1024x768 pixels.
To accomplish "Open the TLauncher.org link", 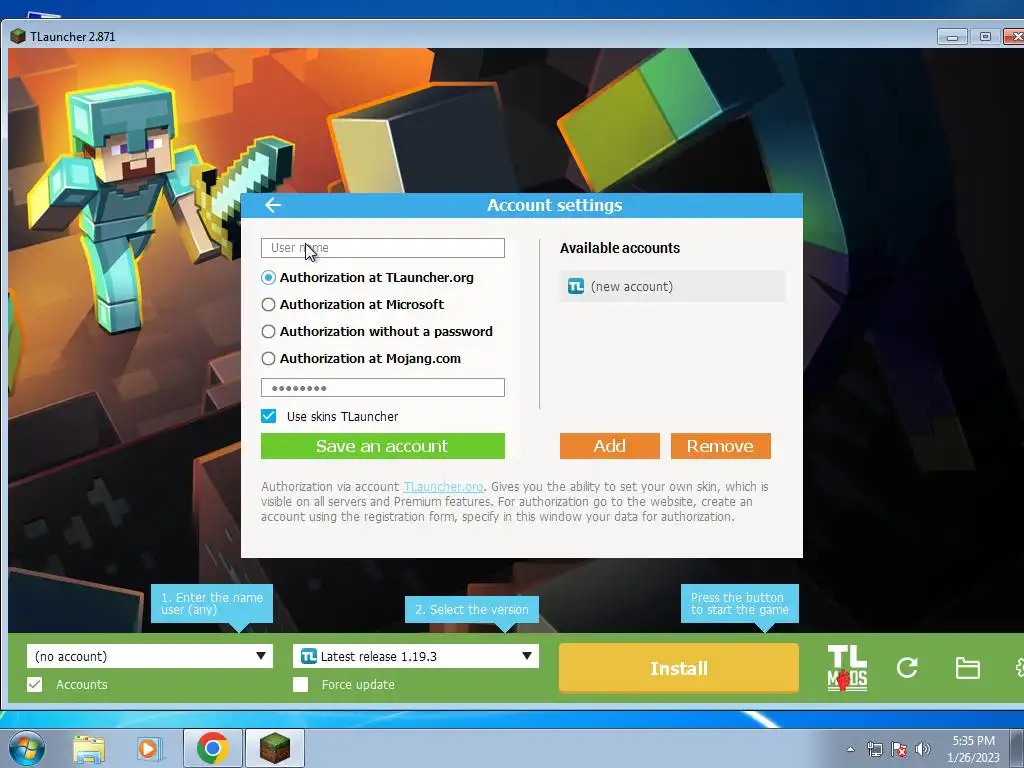I will [443, 487].
